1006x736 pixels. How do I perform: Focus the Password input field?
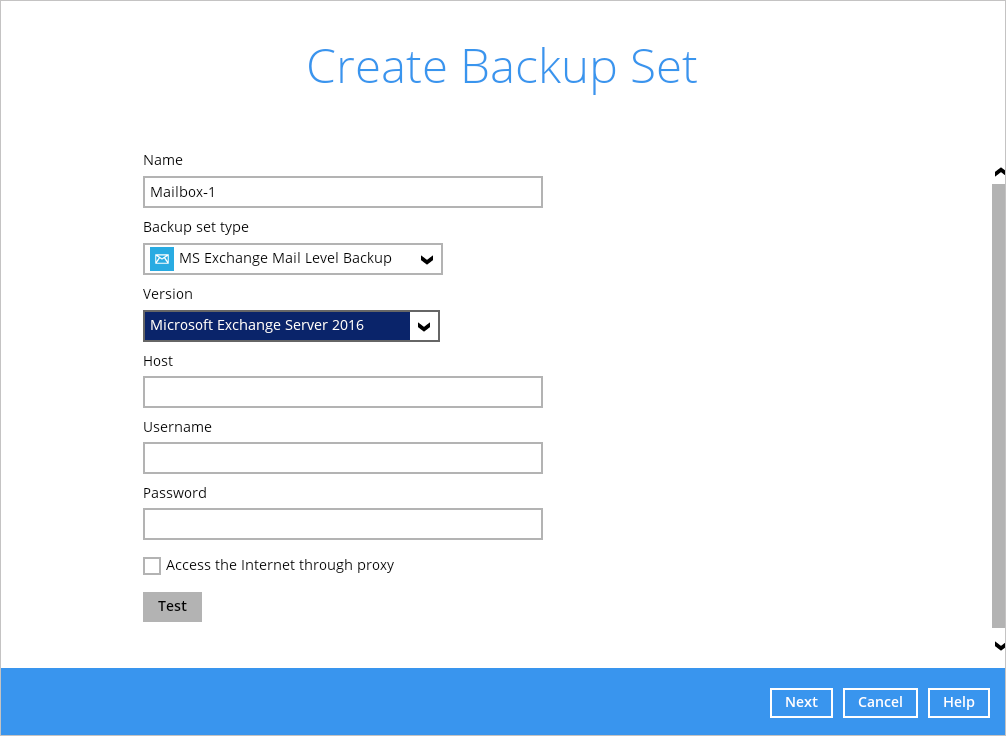(x=343, y=524)
